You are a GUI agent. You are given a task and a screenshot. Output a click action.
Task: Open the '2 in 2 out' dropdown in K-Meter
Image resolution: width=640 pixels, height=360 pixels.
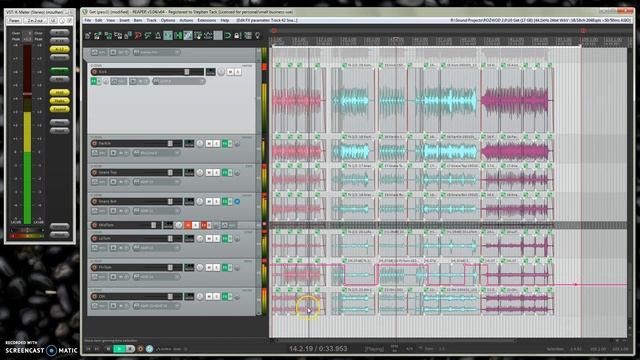36,20
